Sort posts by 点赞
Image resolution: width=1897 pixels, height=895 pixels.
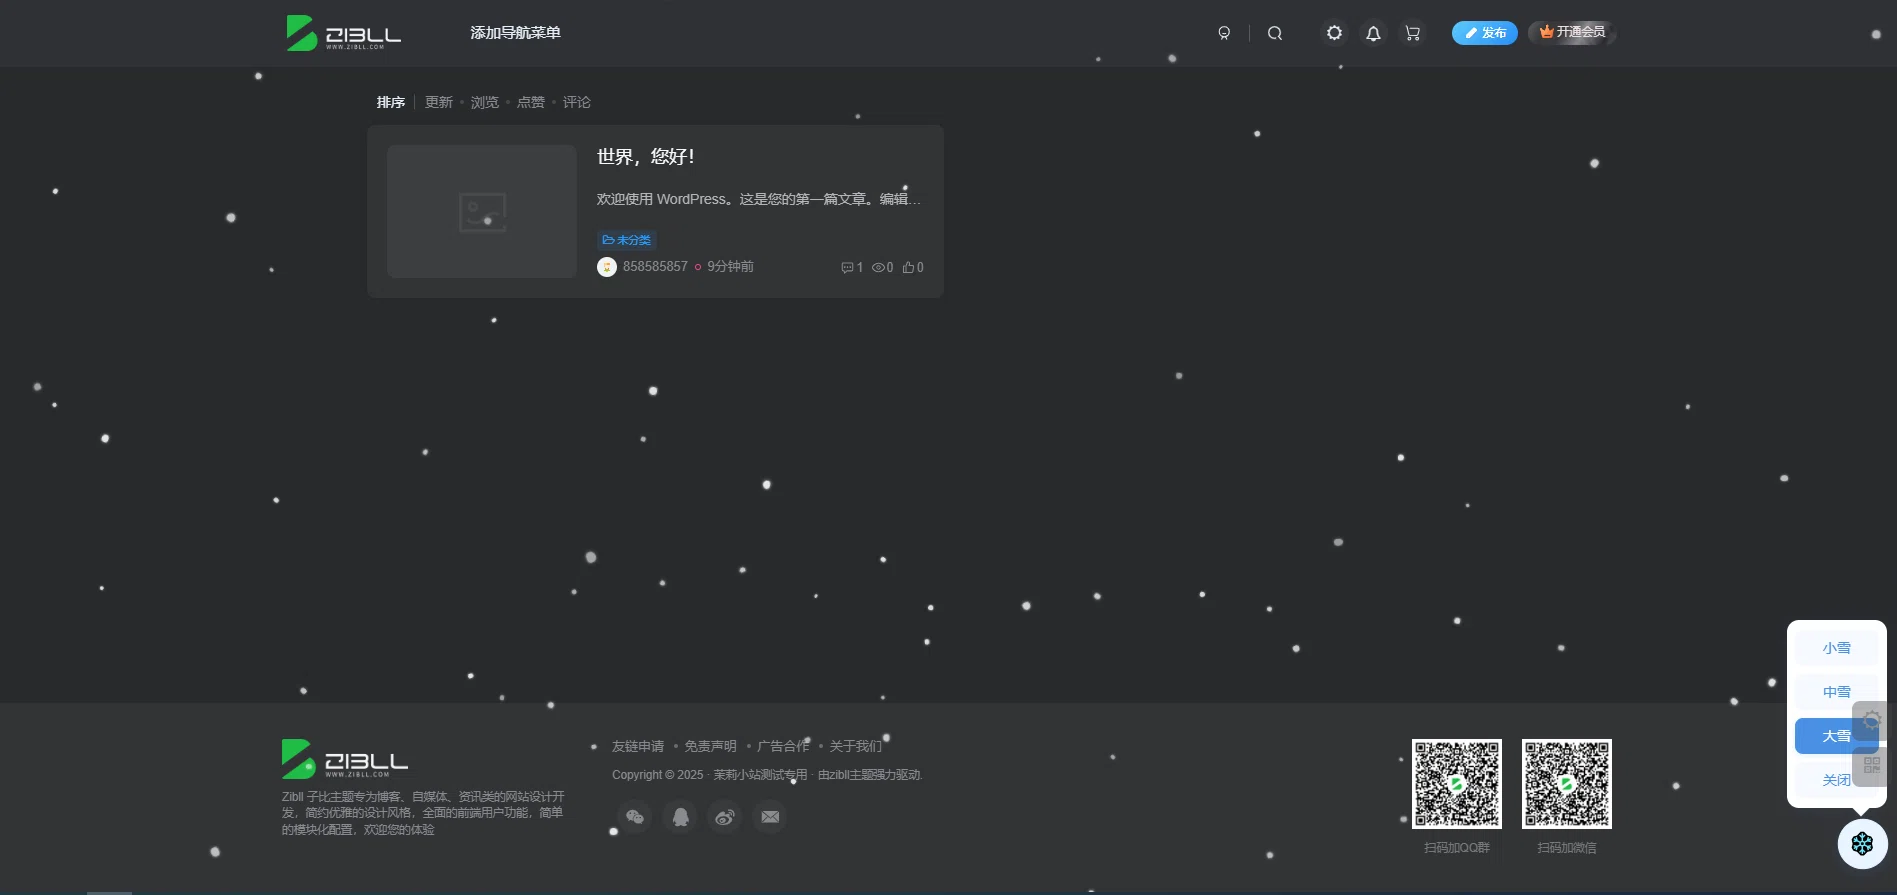tap(530, 102)
